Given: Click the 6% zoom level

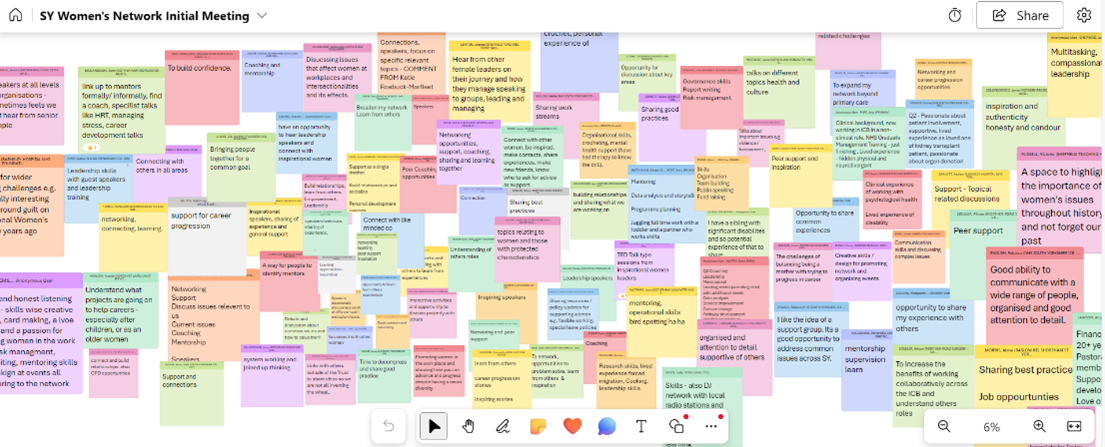Looking at the screenshot, I should tap(992, 427).
